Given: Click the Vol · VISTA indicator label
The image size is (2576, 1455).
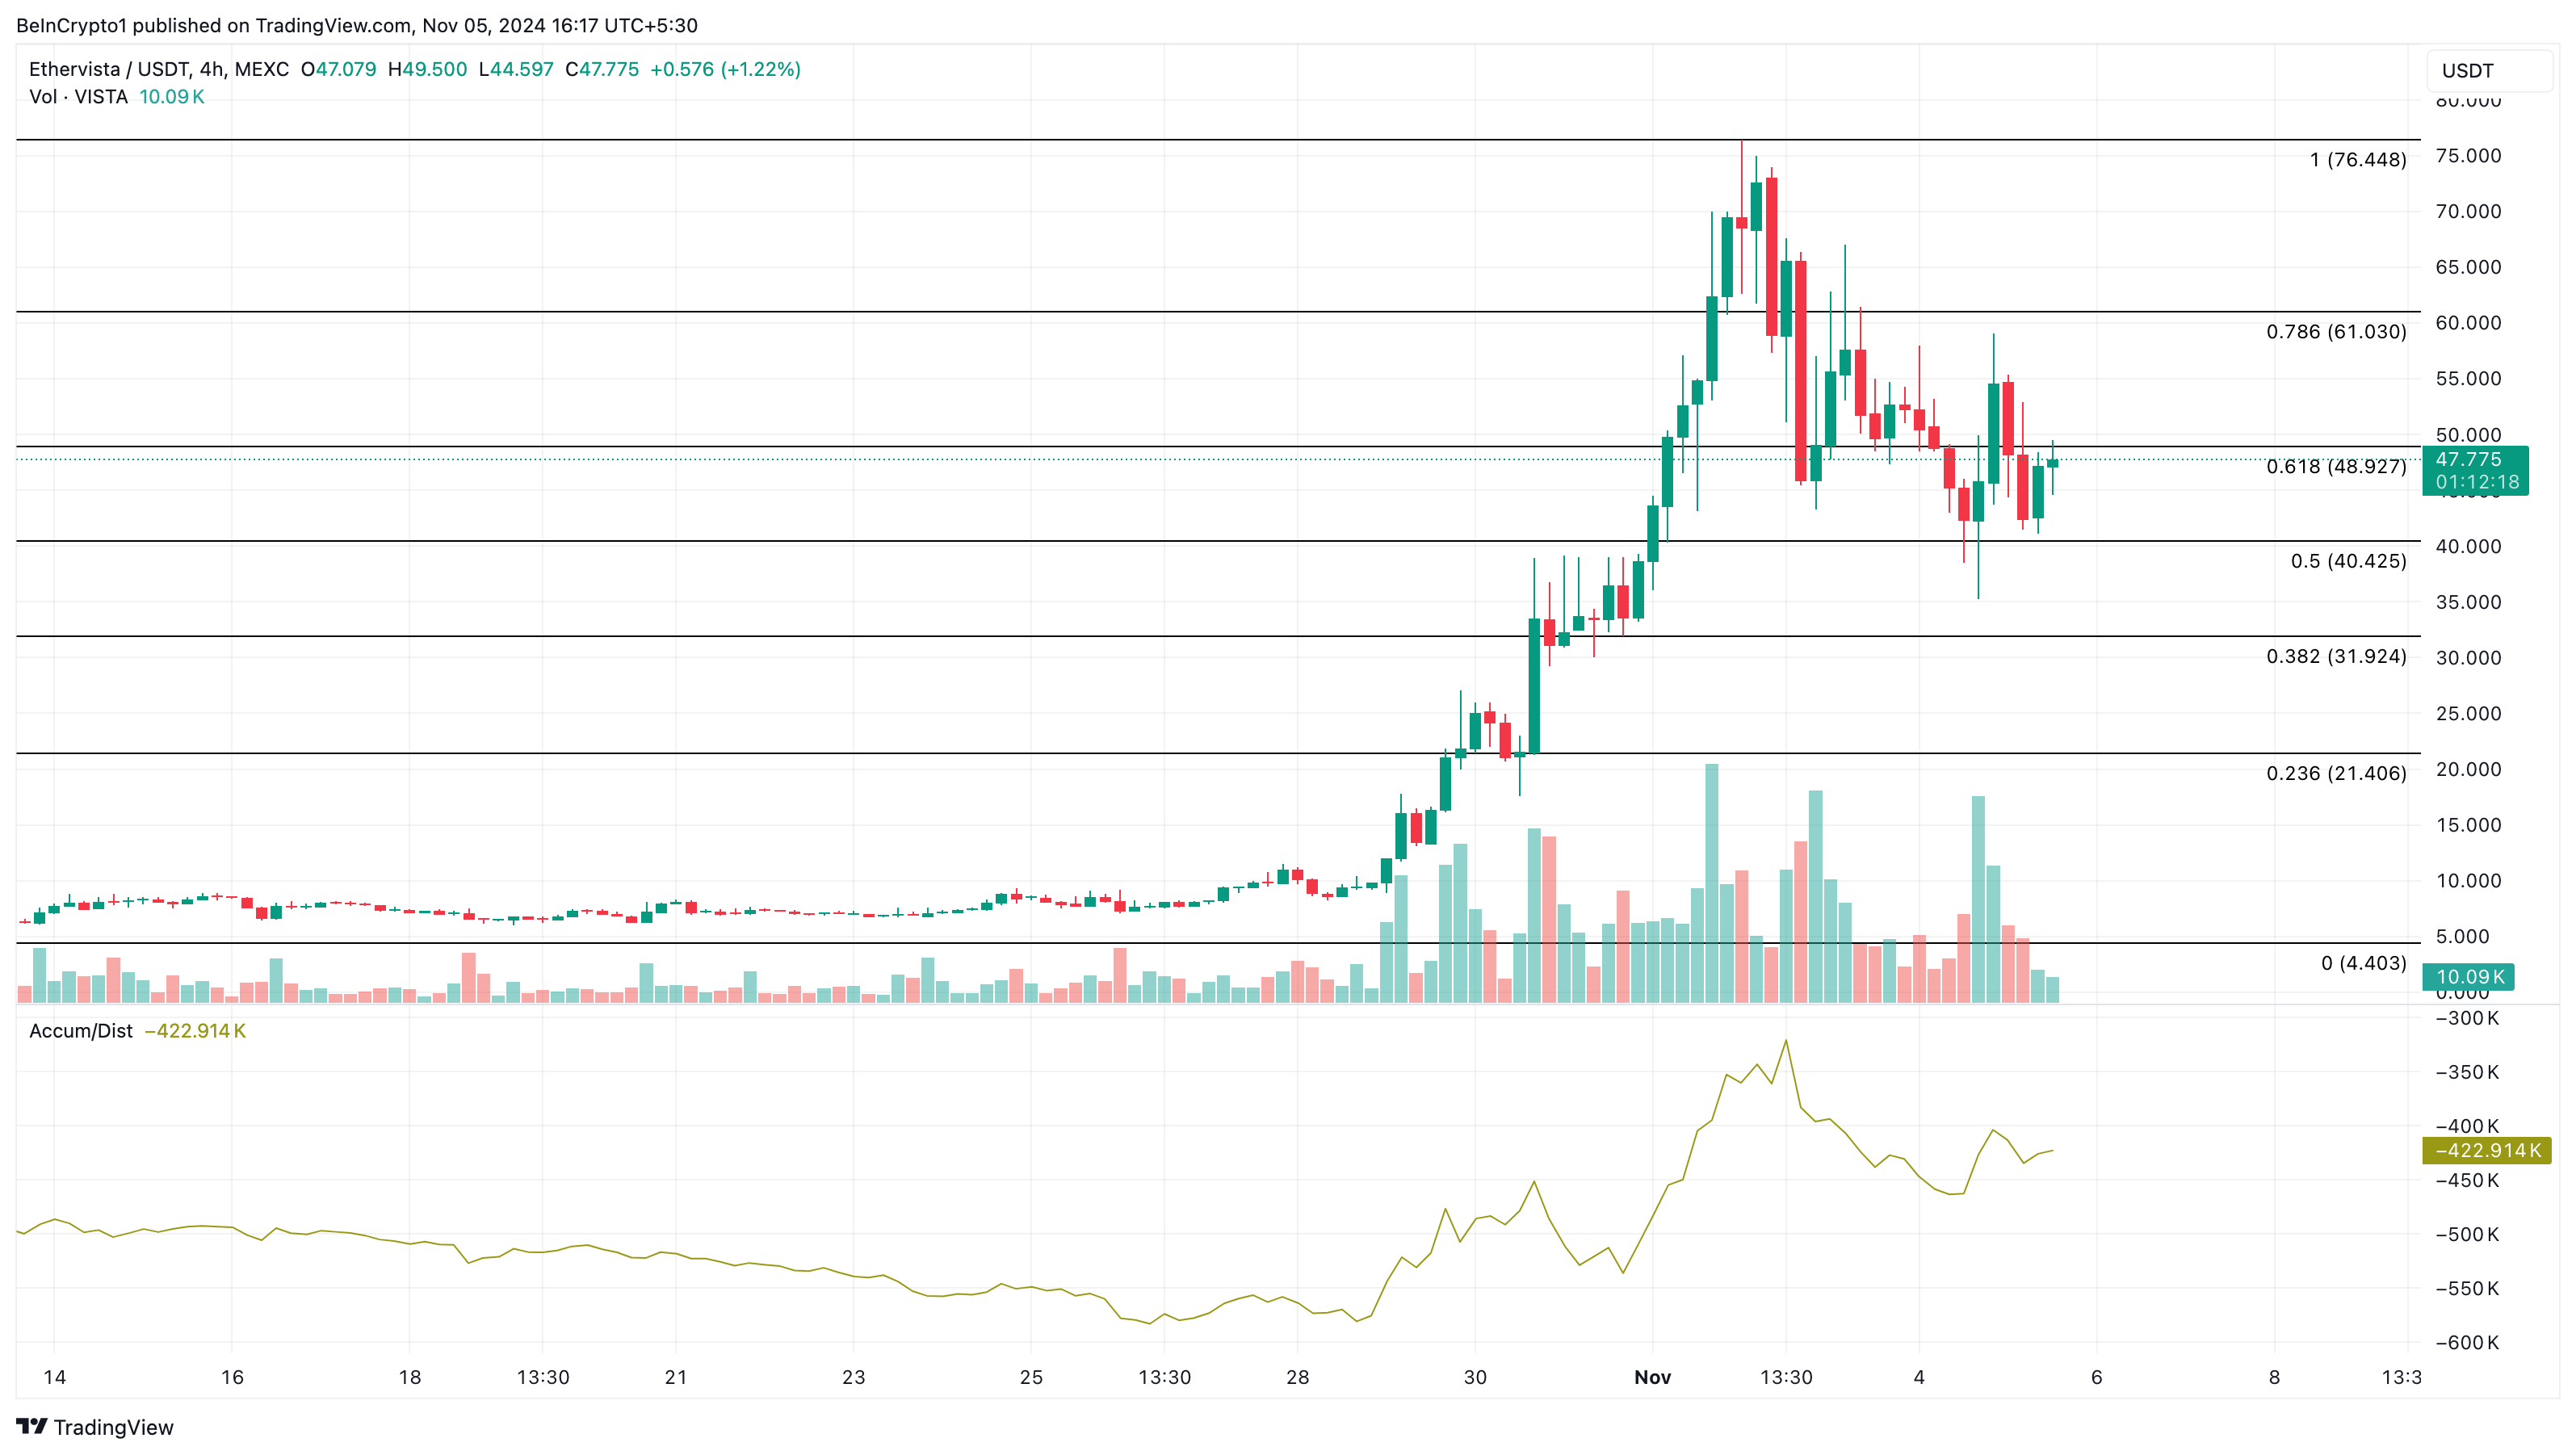Looking at the screenshot, I should (78, 97).
